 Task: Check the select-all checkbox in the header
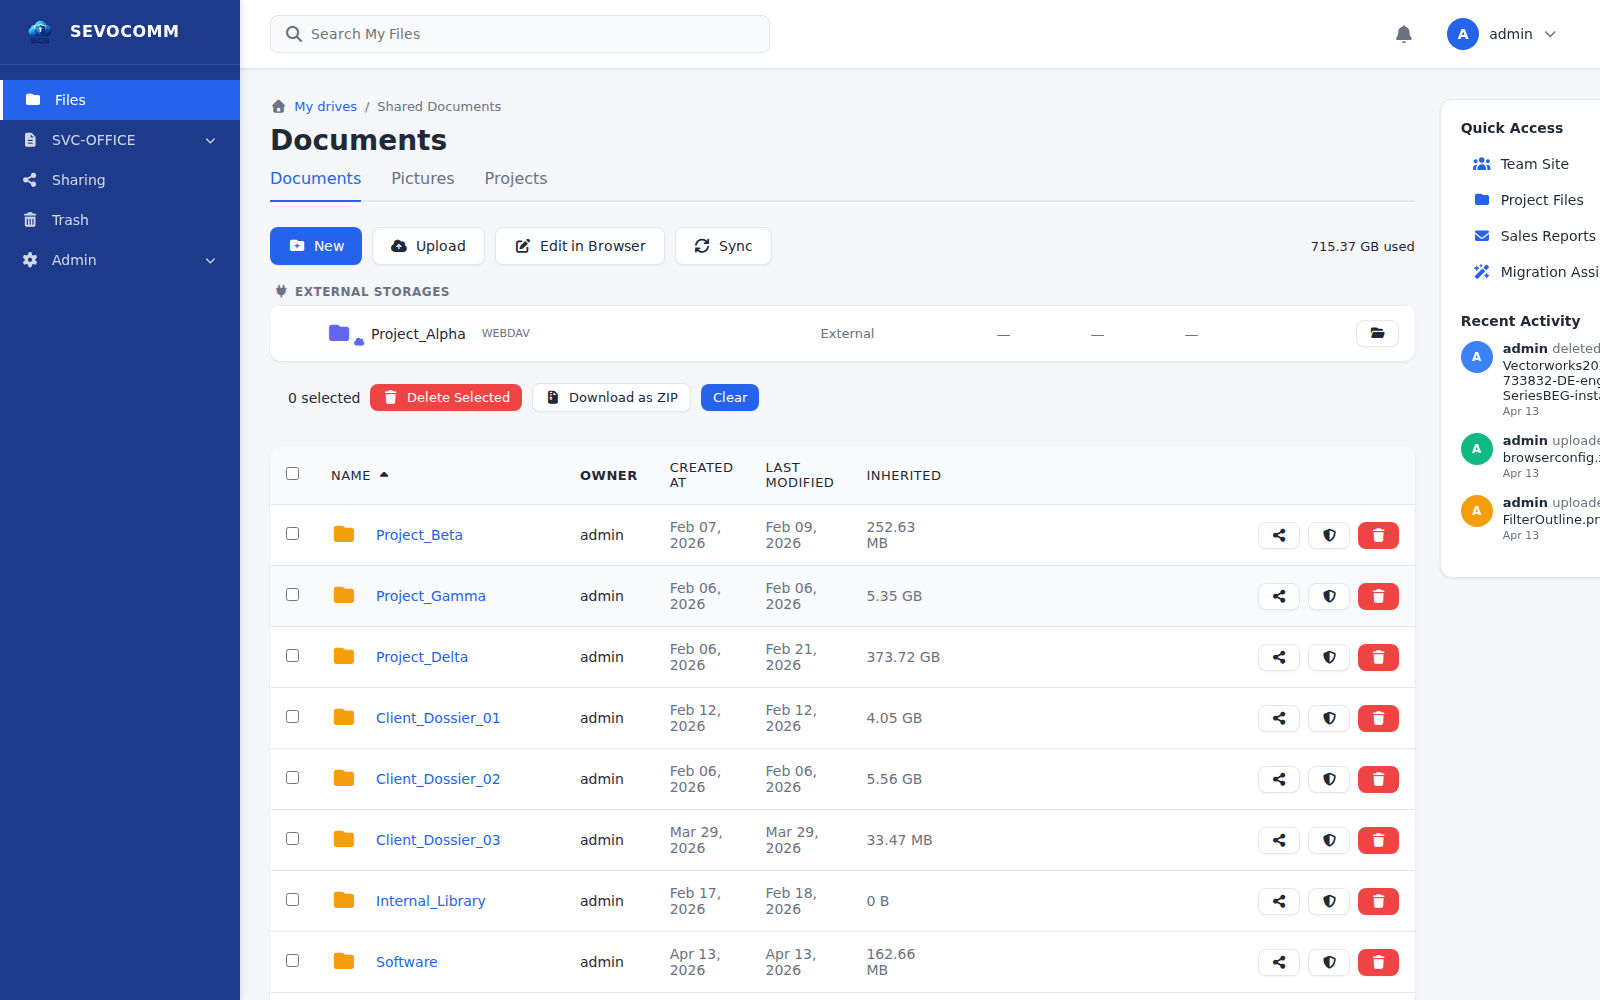pyautogui.click(x=292, y=473)
